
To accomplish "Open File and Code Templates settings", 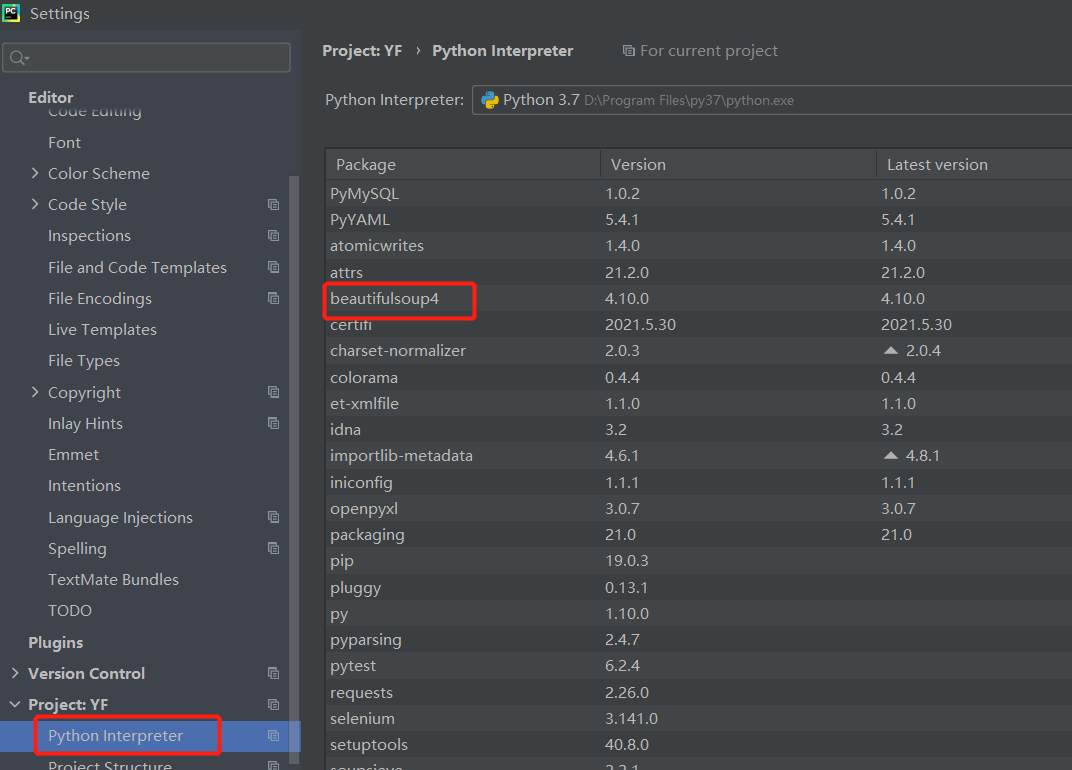I will pos(137,267).
